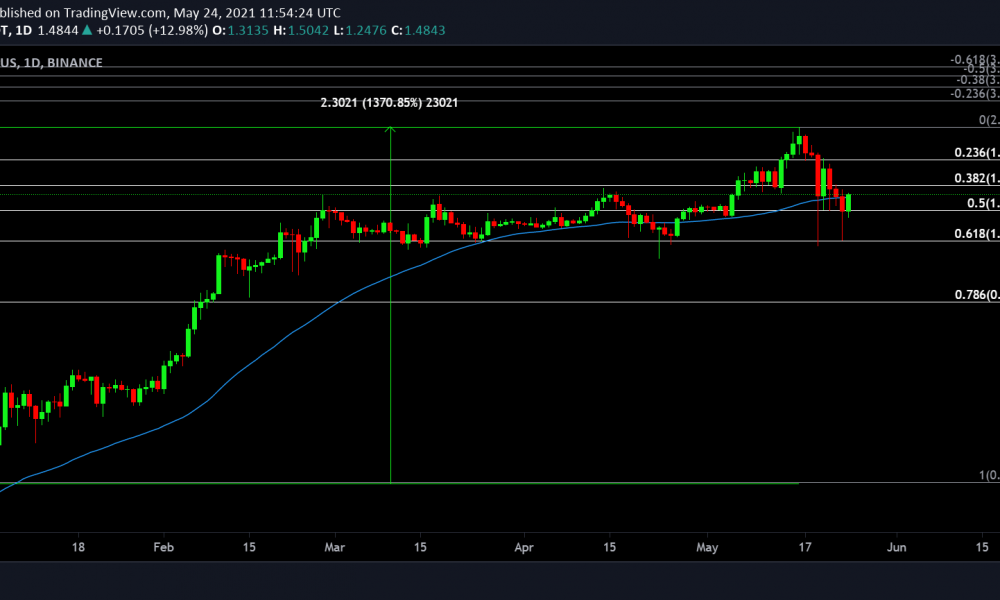
Task: Click the '17' date on the time axis
Action: point(805,547)
